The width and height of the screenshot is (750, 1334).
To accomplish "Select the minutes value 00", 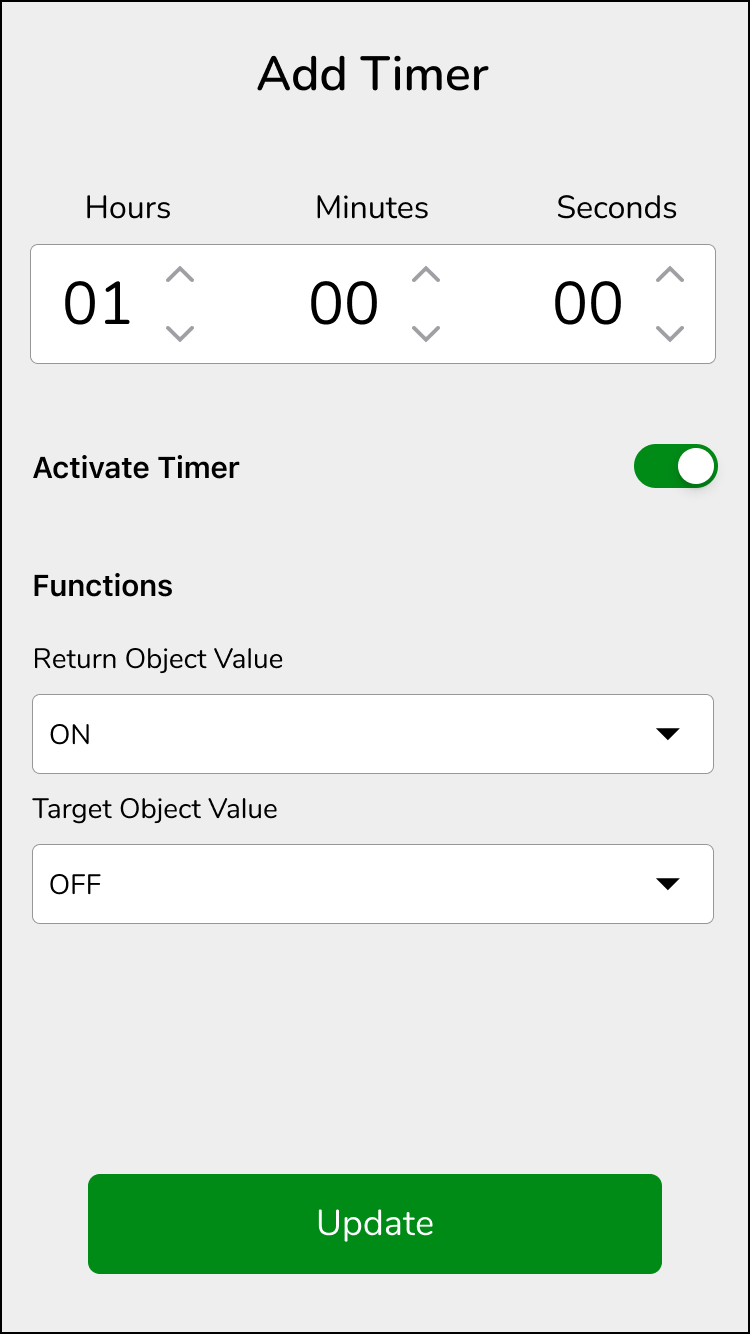I will [344, 304].
